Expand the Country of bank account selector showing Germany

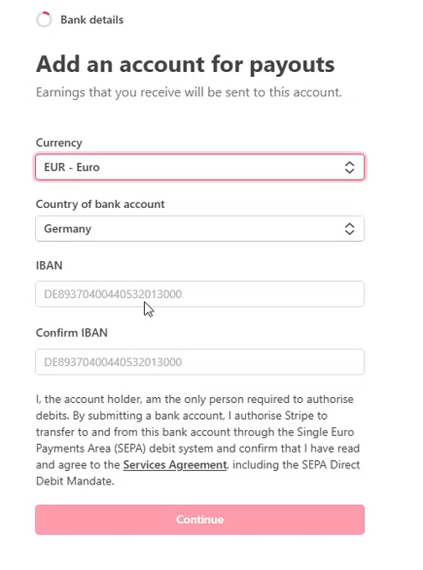pos(200,229)
